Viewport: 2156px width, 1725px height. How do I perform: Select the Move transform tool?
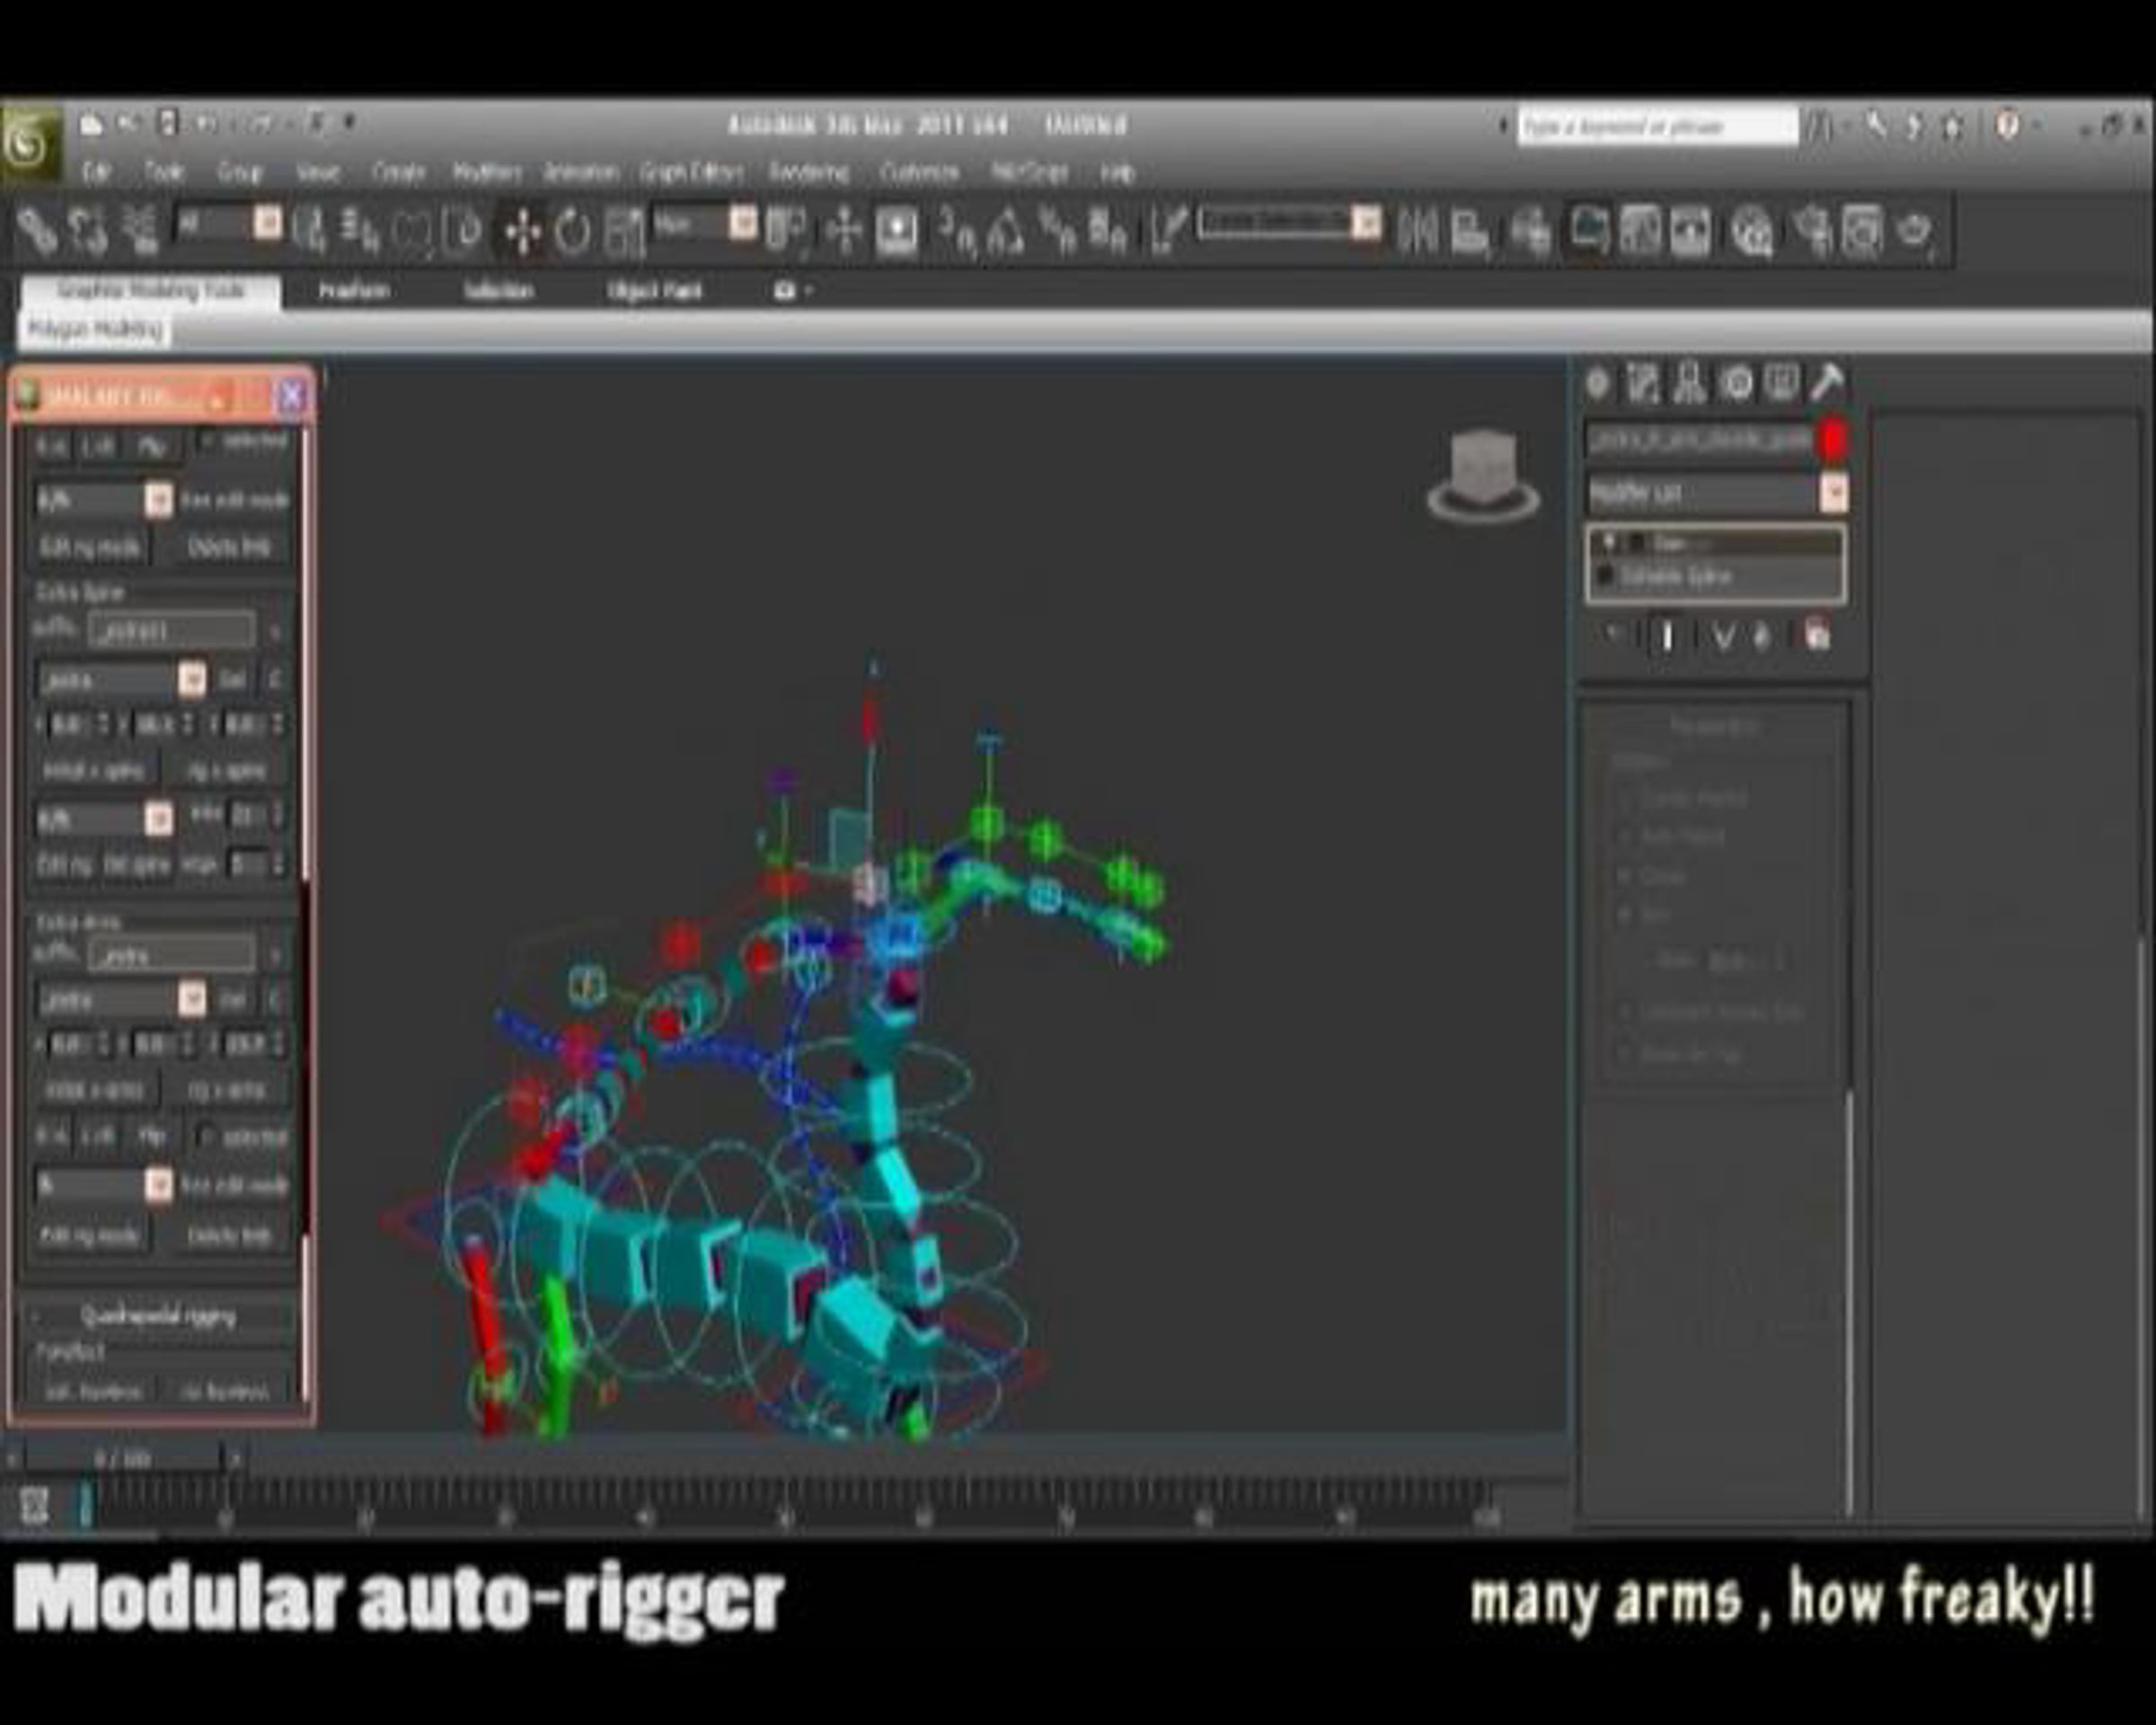522,232
